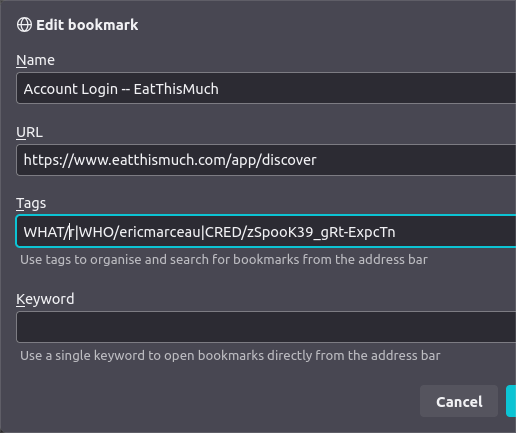Click the 'Use tags to organise' hint text
The width and height of the screenshot is (516, 433).
pos(224,260)
